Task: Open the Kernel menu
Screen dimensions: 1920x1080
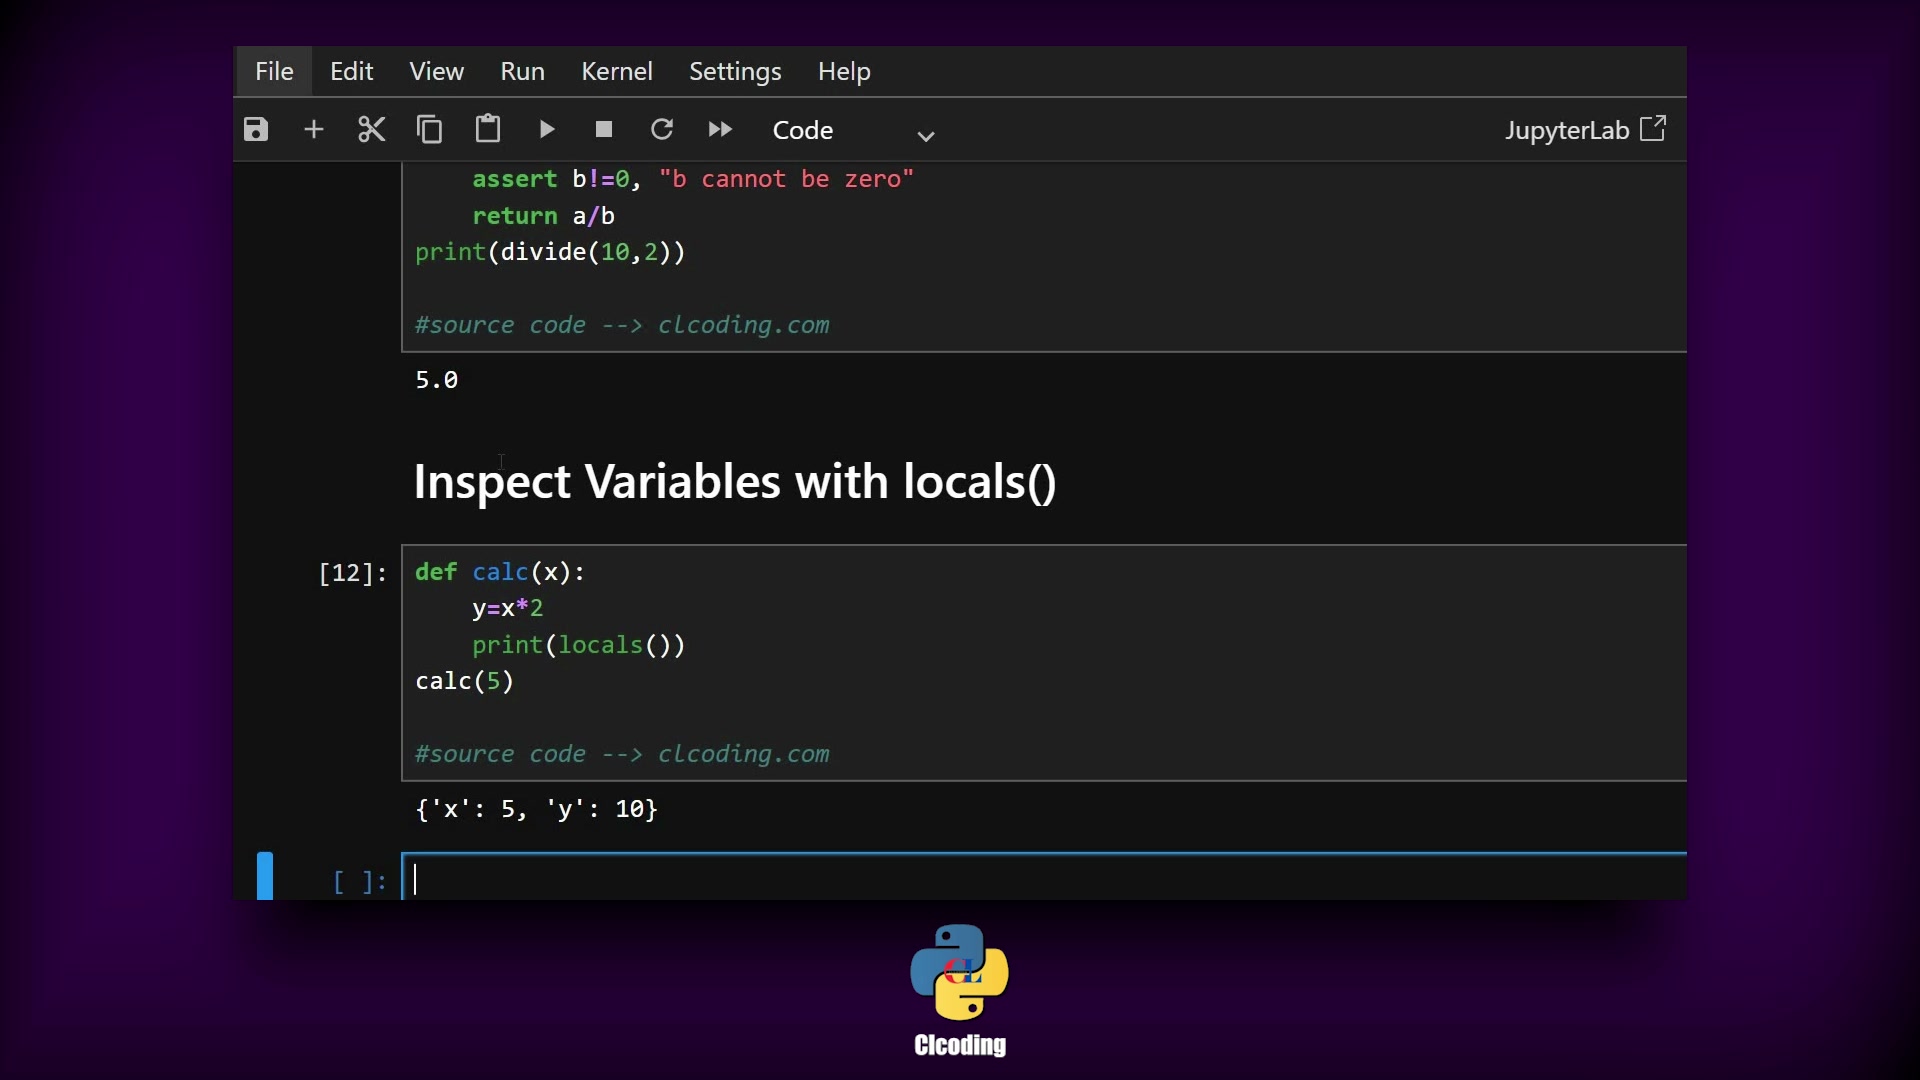Action: (x=617, y=71)
